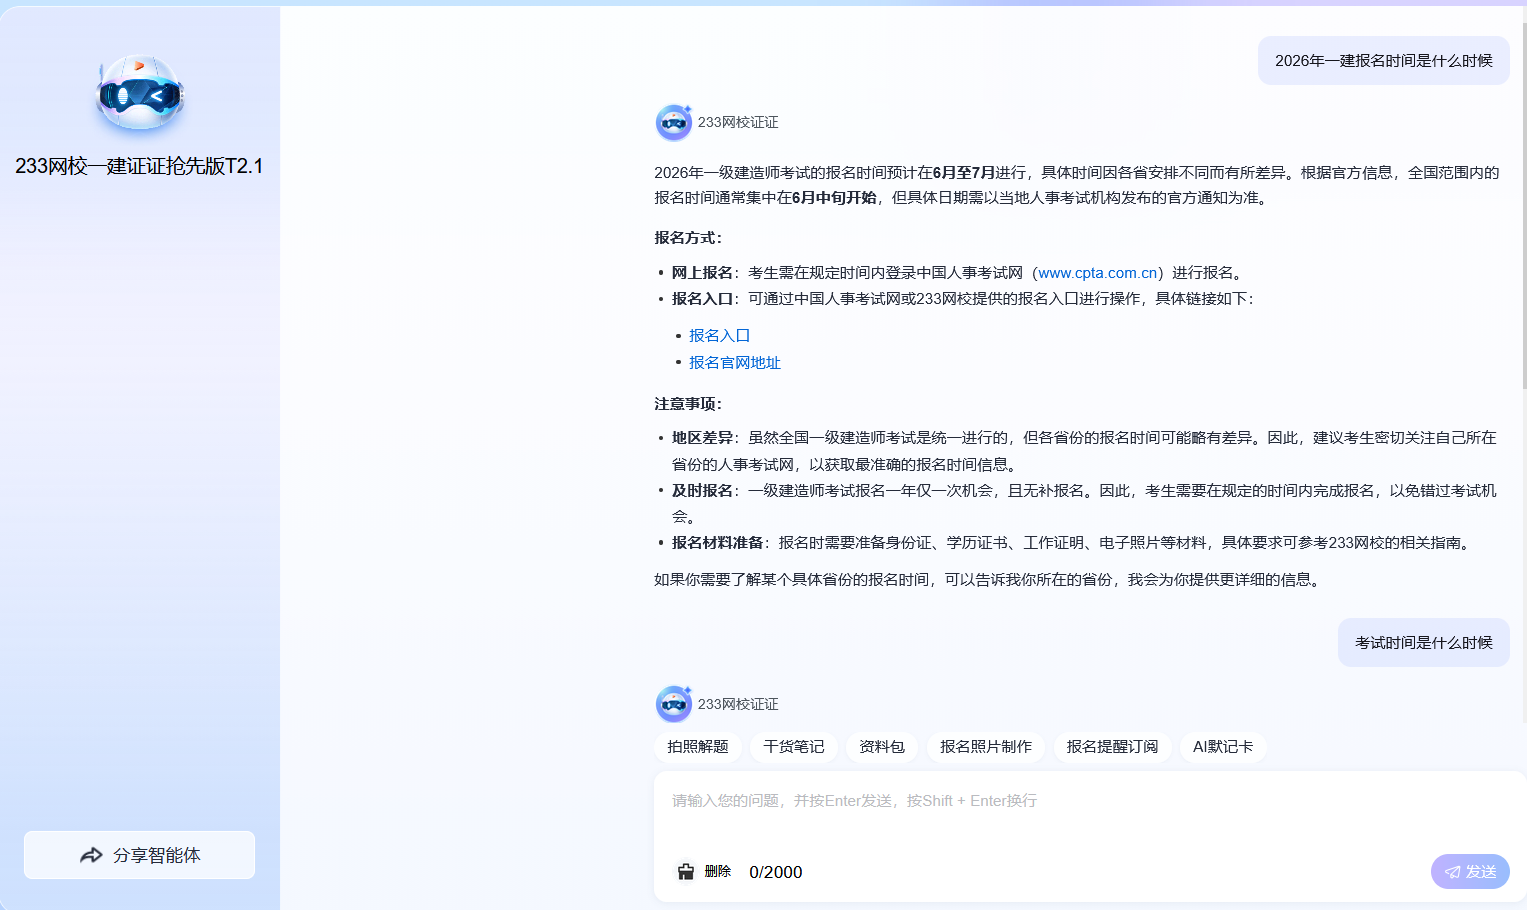Screen dimensions: 1527x910
Task: Click the first 233网校证证 bot avatar
Action: [673, 122]
